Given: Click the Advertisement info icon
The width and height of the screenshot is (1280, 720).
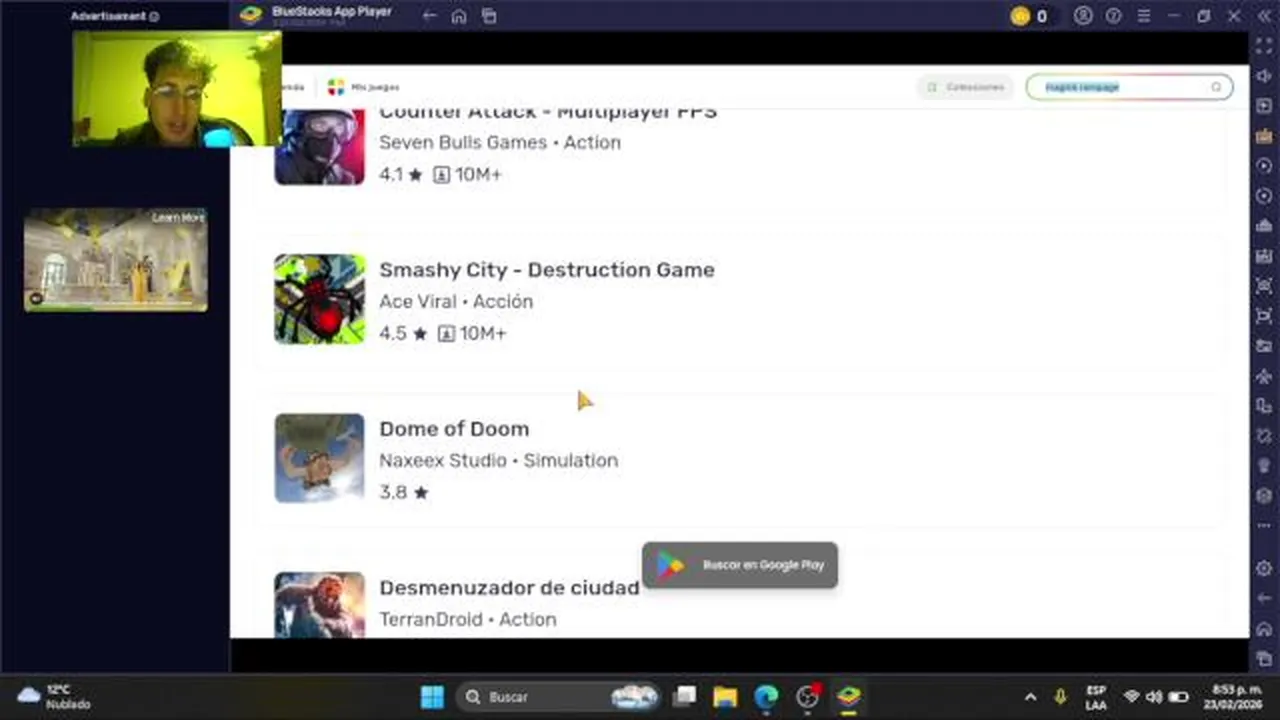Looking at the screenshot, I should (x=154, y=17).
